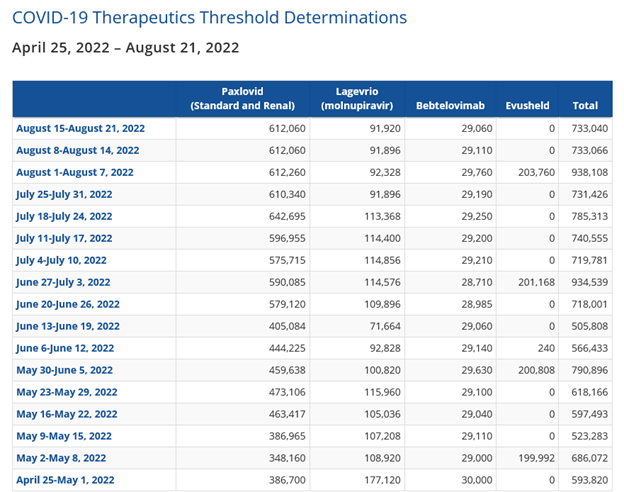Open the July 18-July 24, 2022 entry

click(64, 216)
